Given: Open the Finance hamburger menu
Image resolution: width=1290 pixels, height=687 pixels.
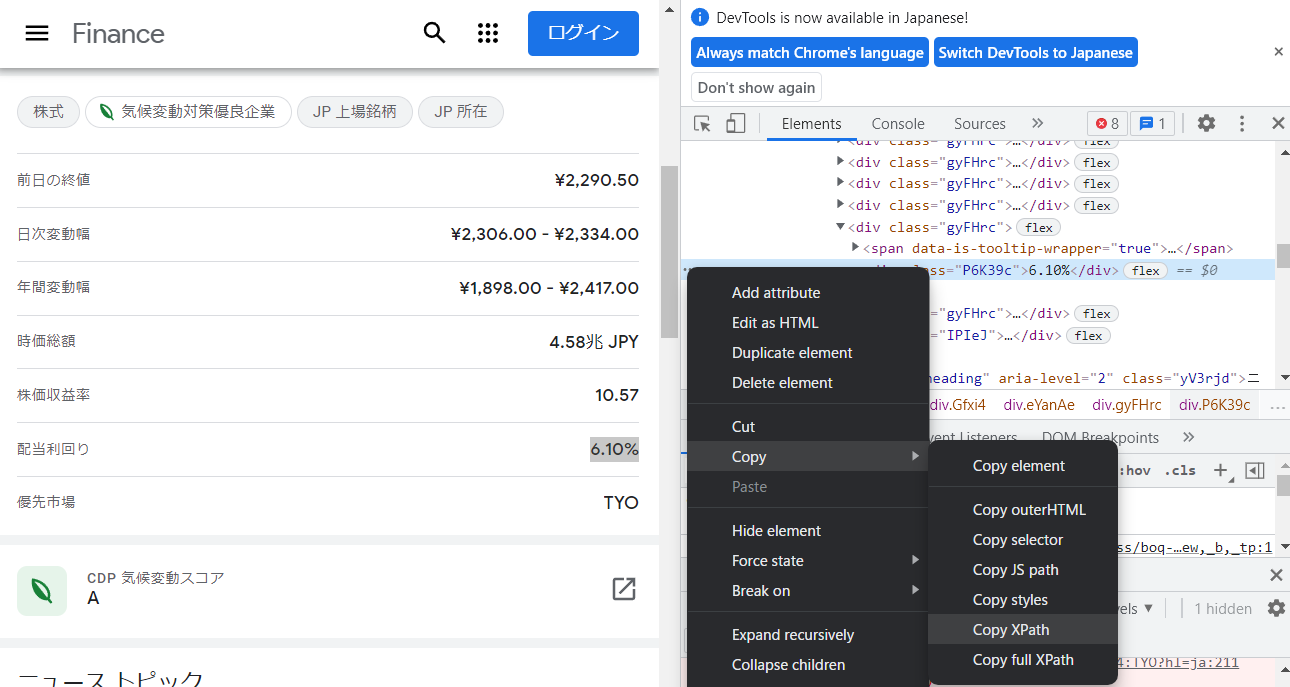Looking at the screenshot, I should click(37, 33).
